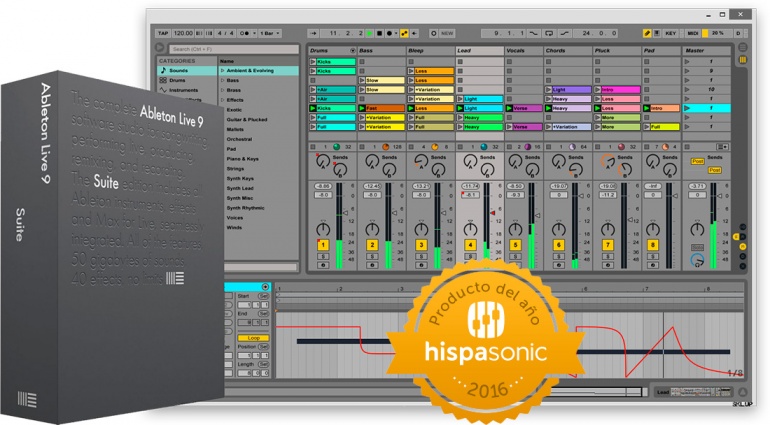Click the Arrangement Record button
The width and height of the screenshot is (770, 425).
389,33
